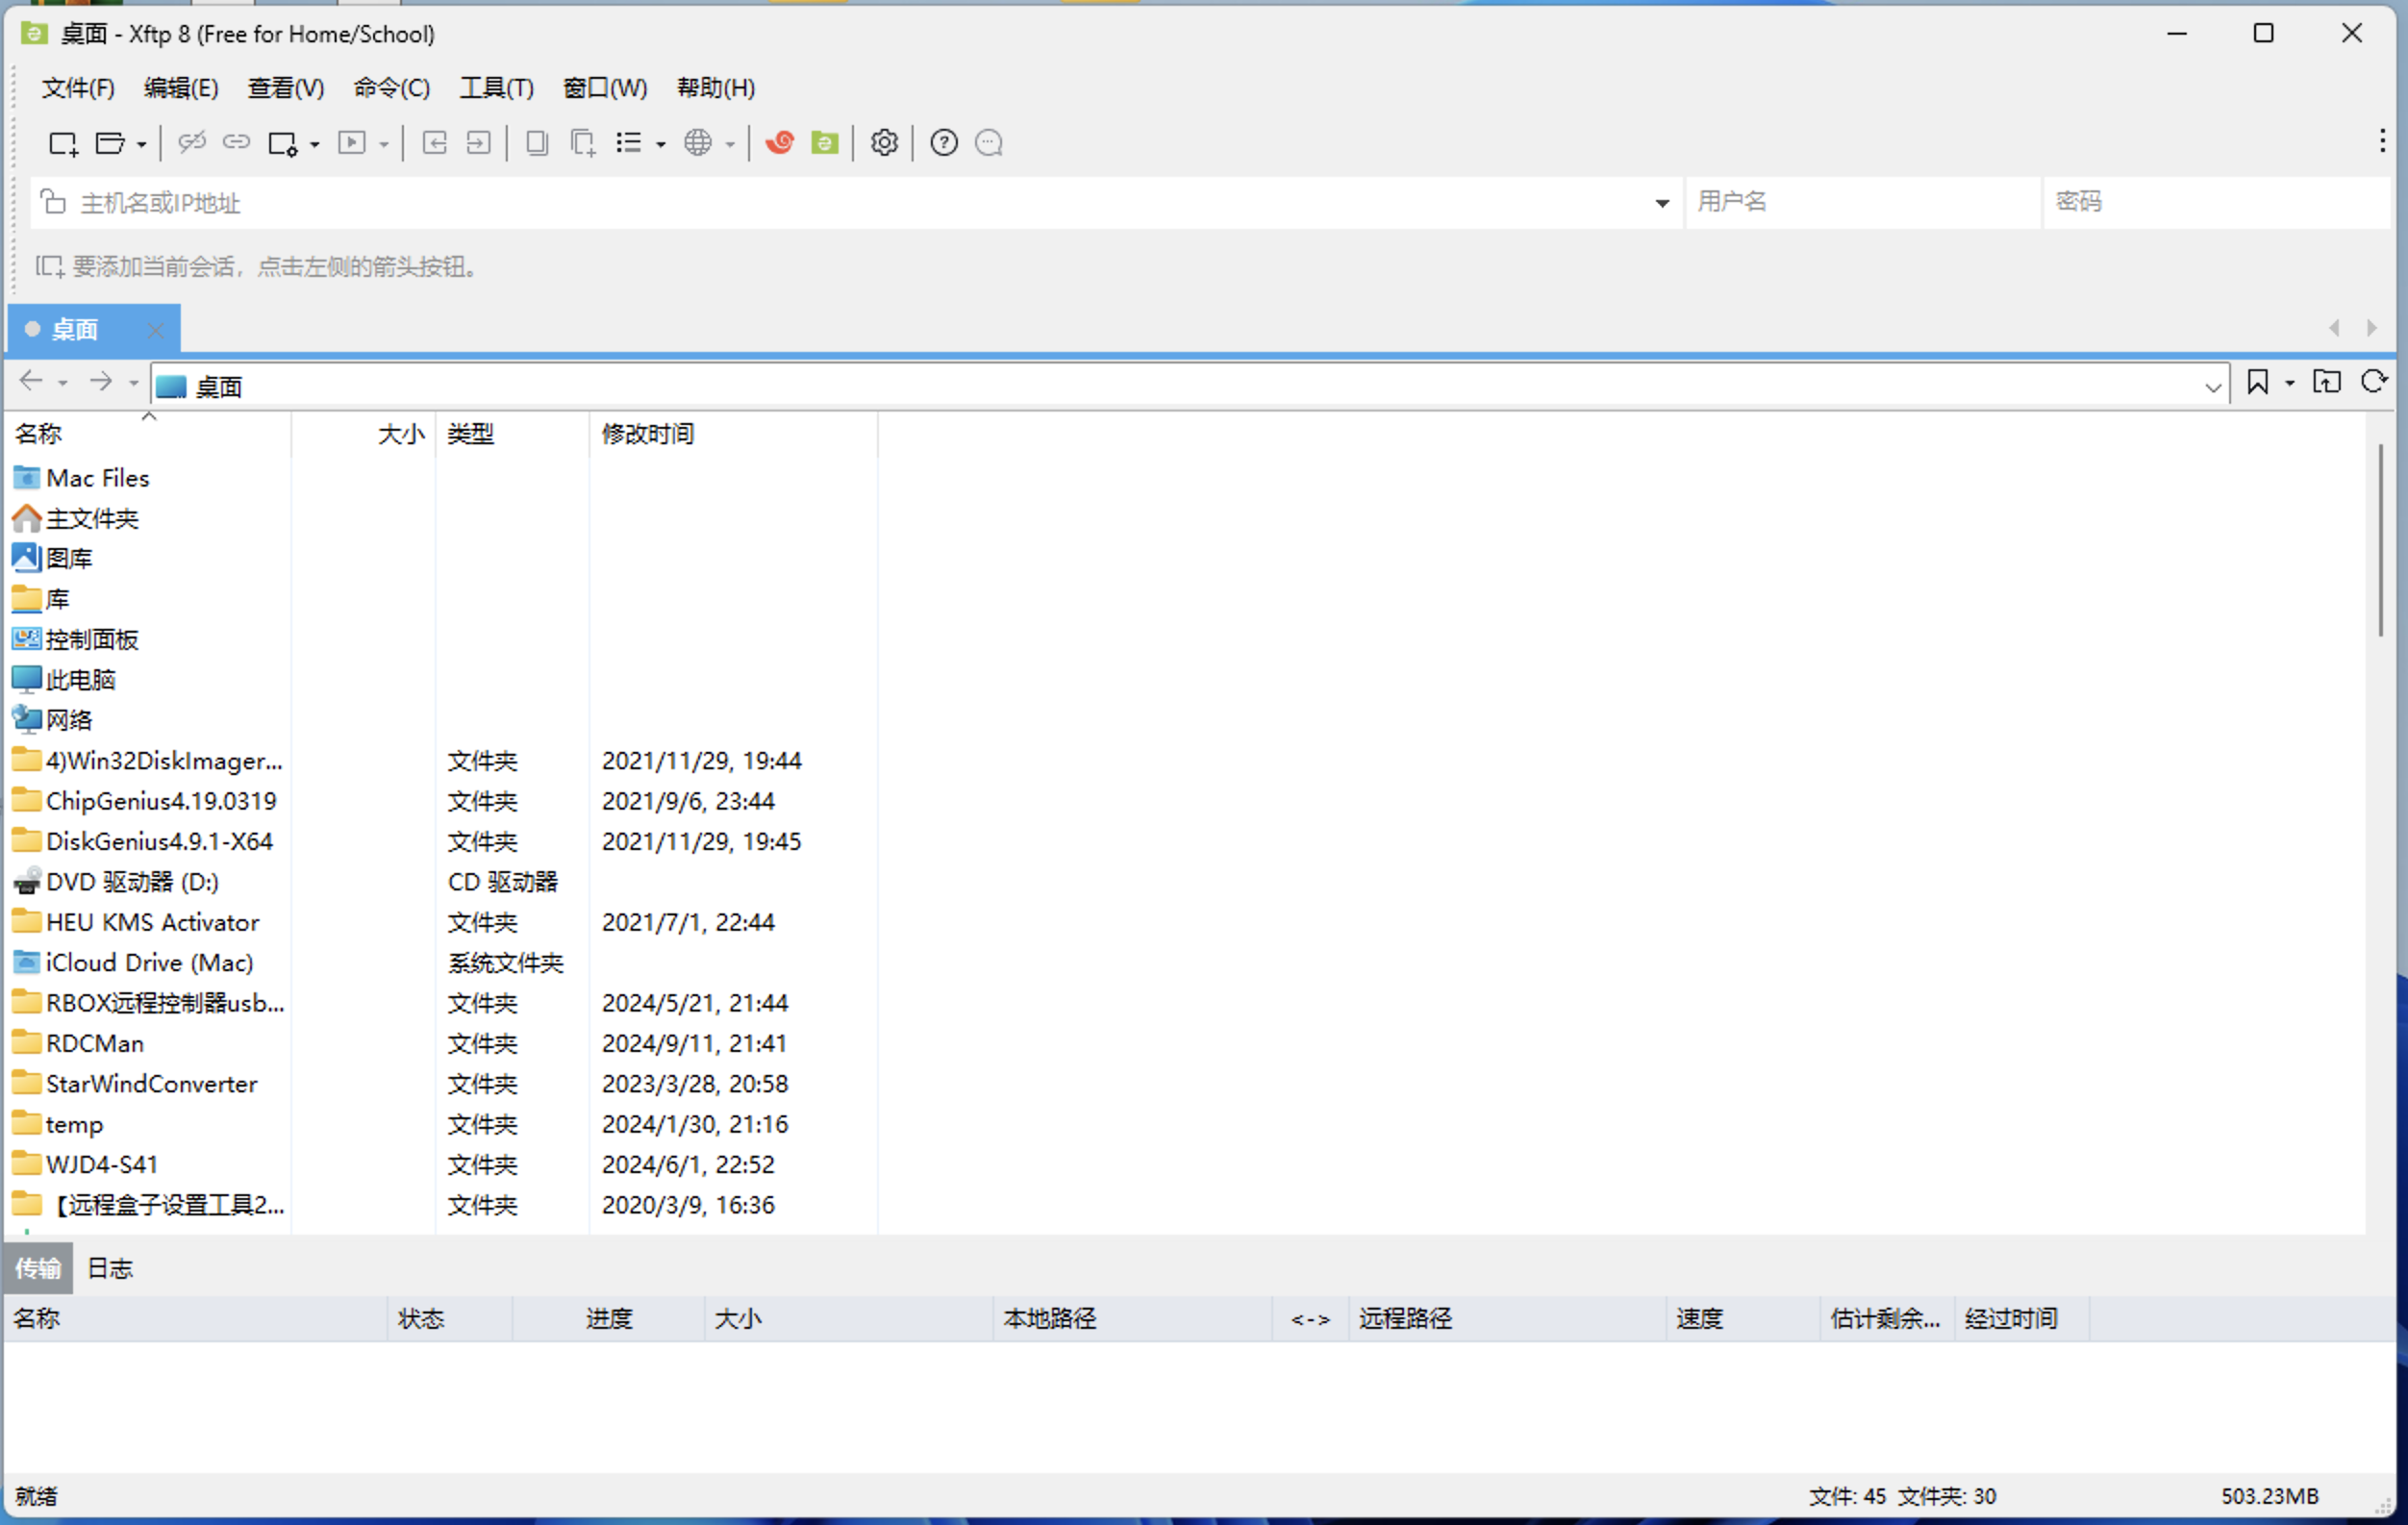Click the add current session arrow icon

50,267
